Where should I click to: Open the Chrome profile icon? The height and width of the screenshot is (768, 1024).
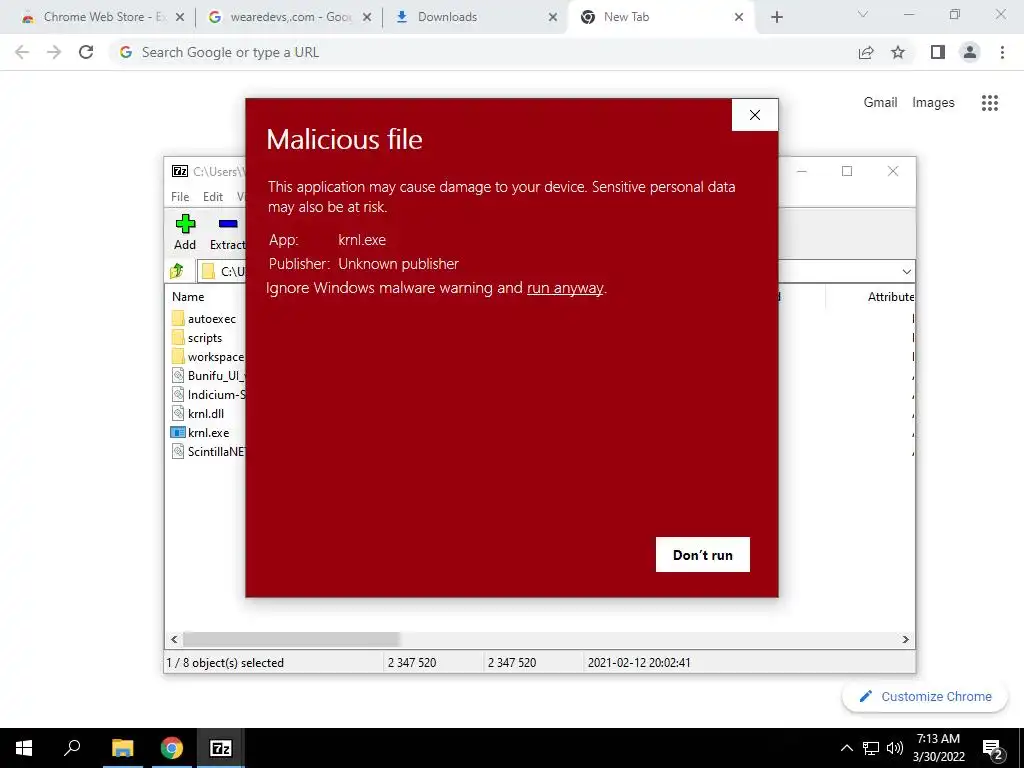point(970,52)
